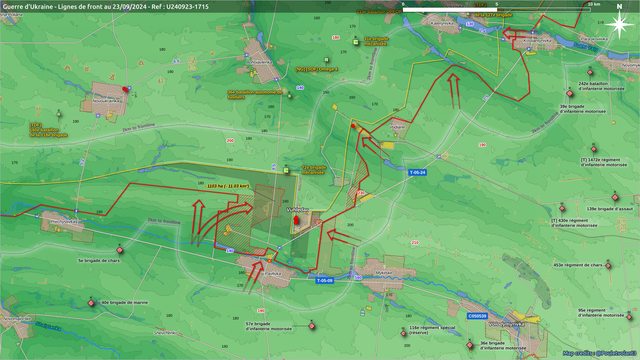Click green 72e brigade mécanisée square near Vuhledar
Viewport: 640px width, 360px height.
[287, 170]
